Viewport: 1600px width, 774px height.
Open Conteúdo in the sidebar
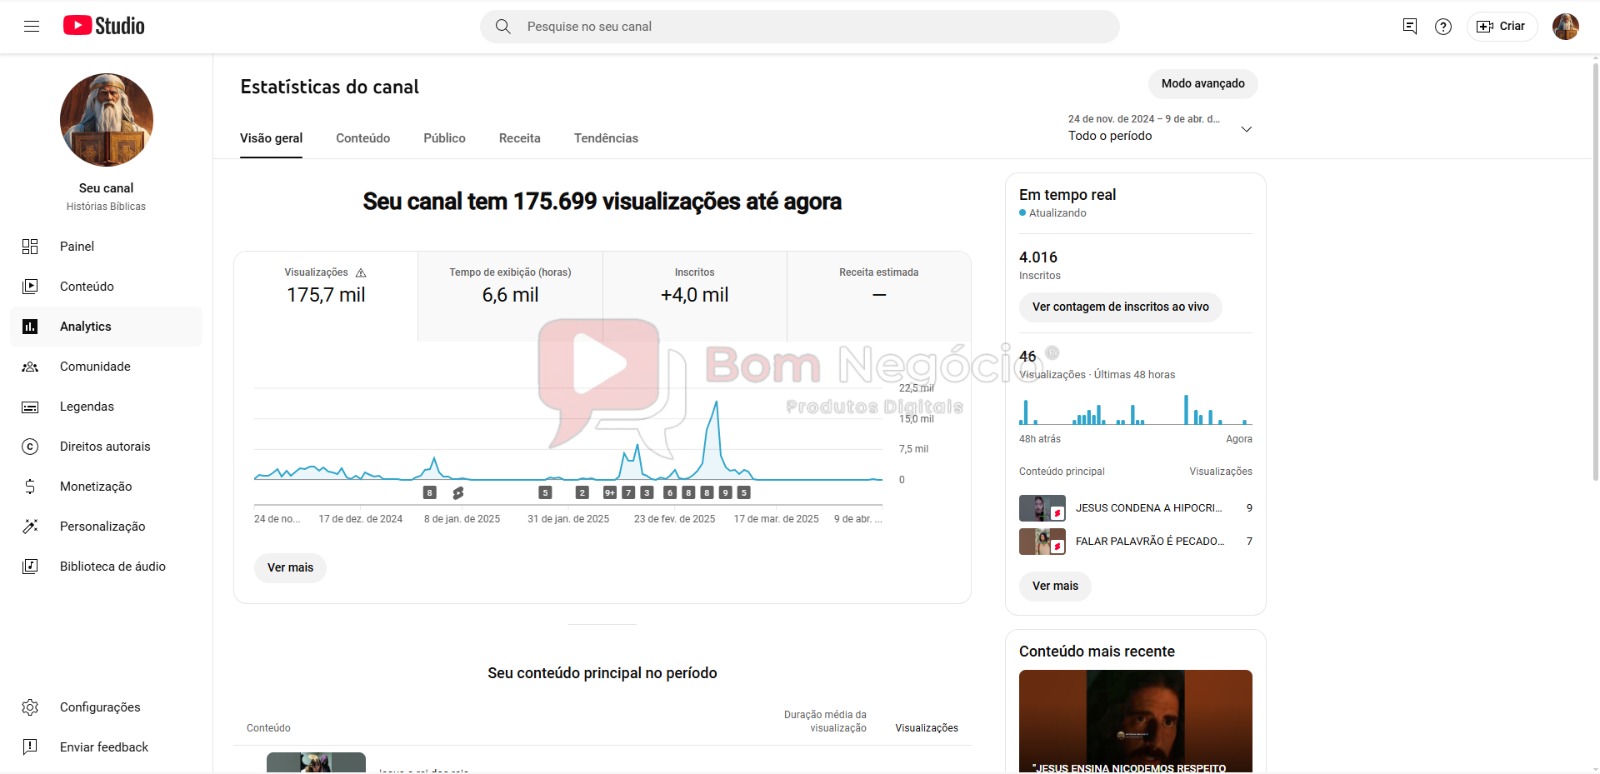[106, 286]
